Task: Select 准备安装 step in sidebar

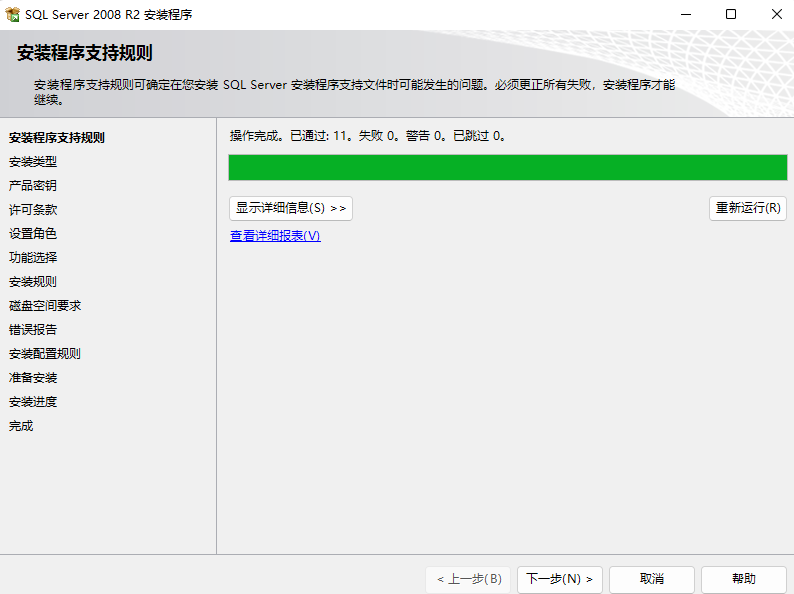Action: (x=33, y=378)
